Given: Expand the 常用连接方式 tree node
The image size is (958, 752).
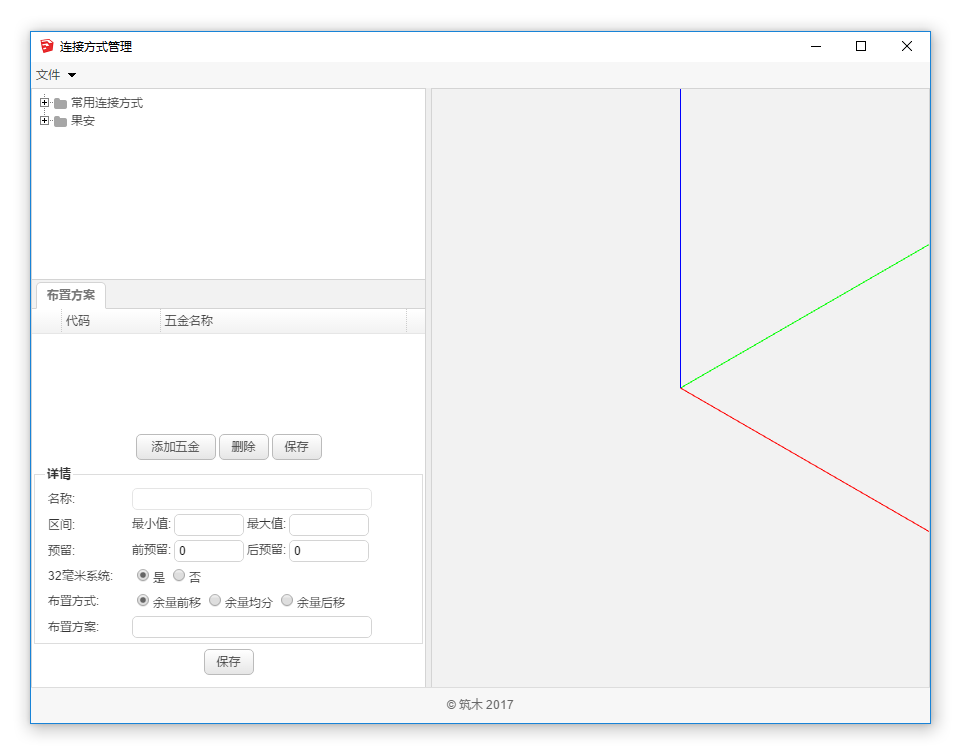Looking at the screenshot, I should (x=44, y=103).
